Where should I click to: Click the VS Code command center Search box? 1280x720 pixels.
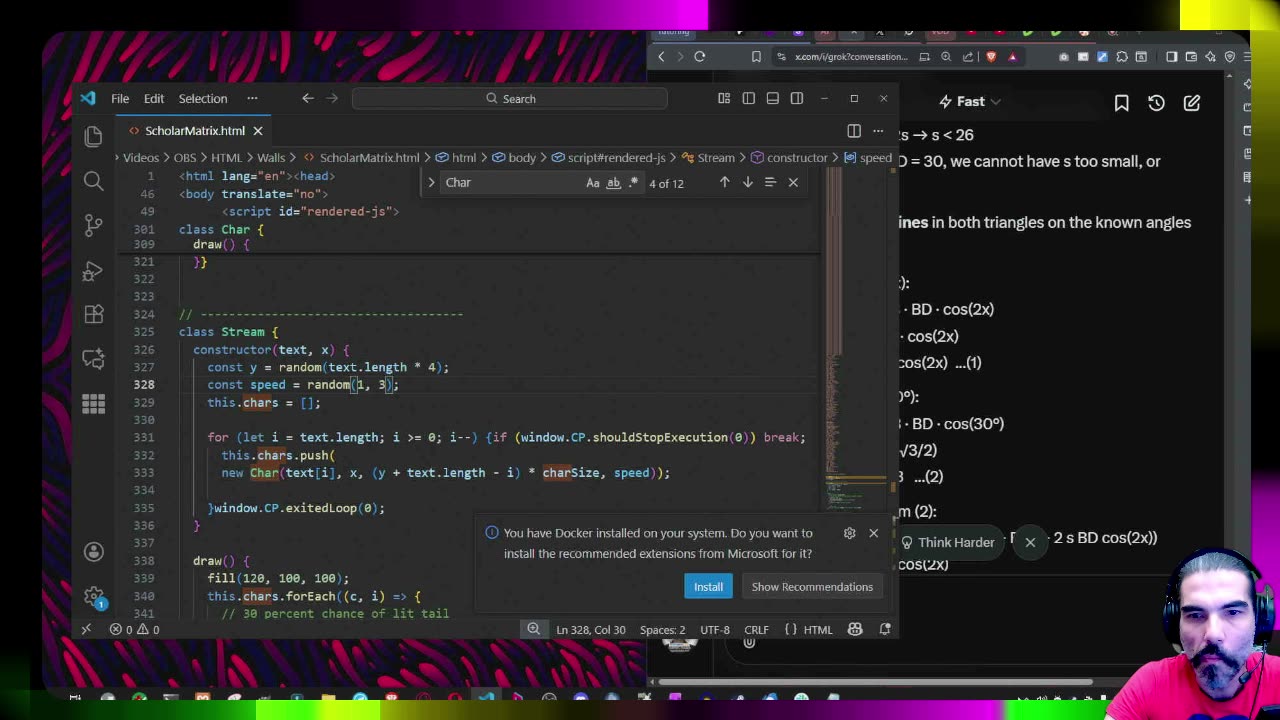510,98
